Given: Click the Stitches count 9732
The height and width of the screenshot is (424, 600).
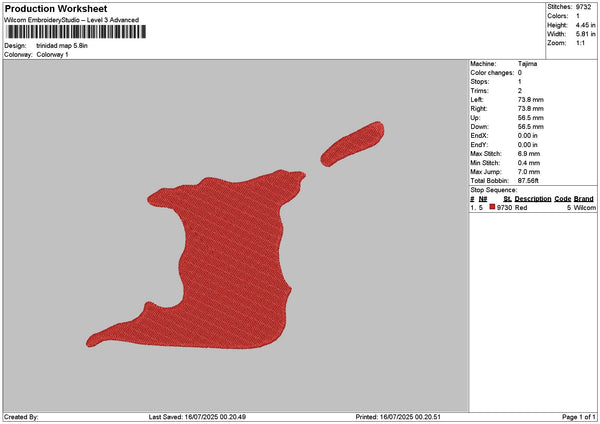Looking at the screenshot, I should pyautogui.click(x=584, y=7).
